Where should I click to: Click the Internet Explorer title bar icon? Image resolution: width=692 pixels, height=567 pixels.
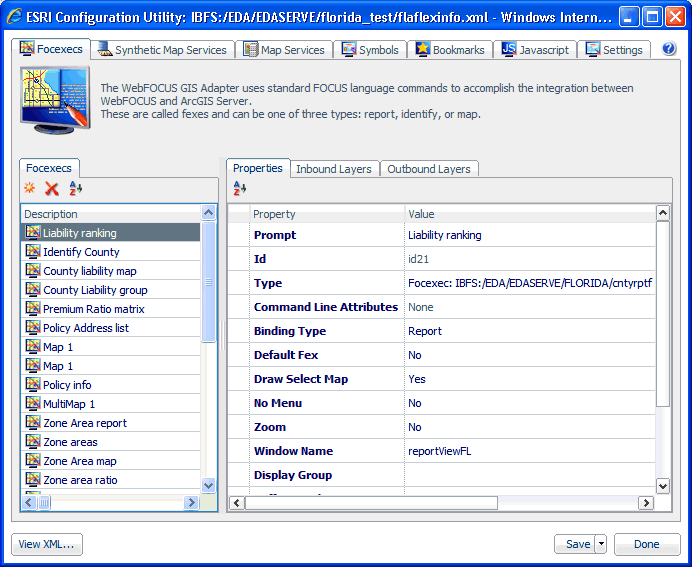tap(15, 17)
